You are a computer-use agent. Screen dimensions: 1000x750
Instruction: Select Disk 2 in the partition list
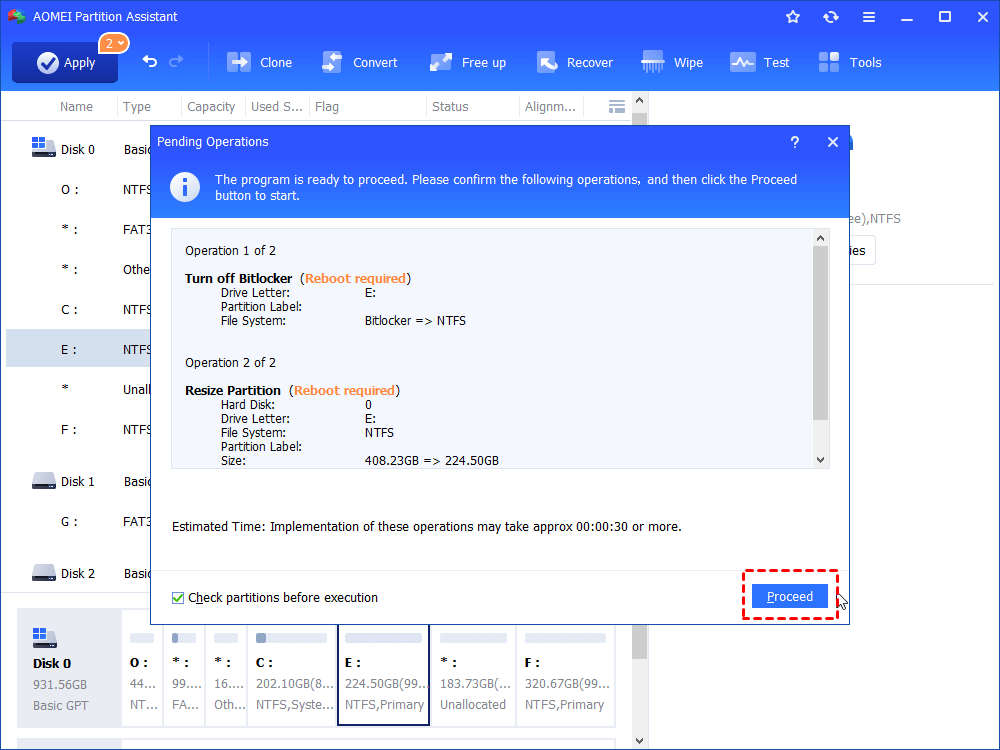click(78, 573)
